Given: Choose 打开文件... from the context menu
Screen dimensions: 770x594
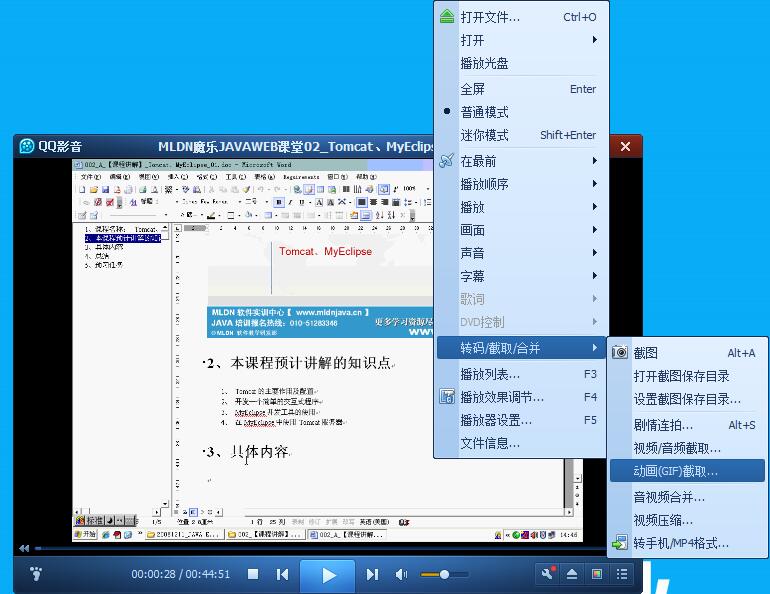Looking at the screenshot, I should coord(522,17).
